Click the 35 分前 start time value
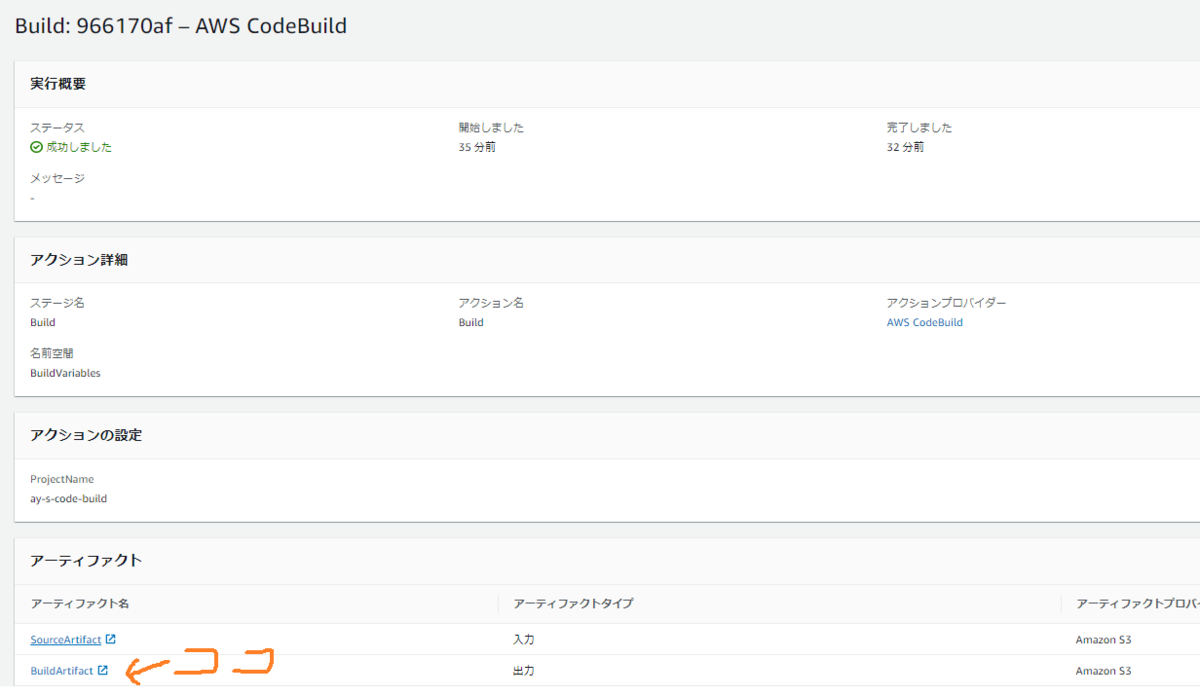 point(477,147)
